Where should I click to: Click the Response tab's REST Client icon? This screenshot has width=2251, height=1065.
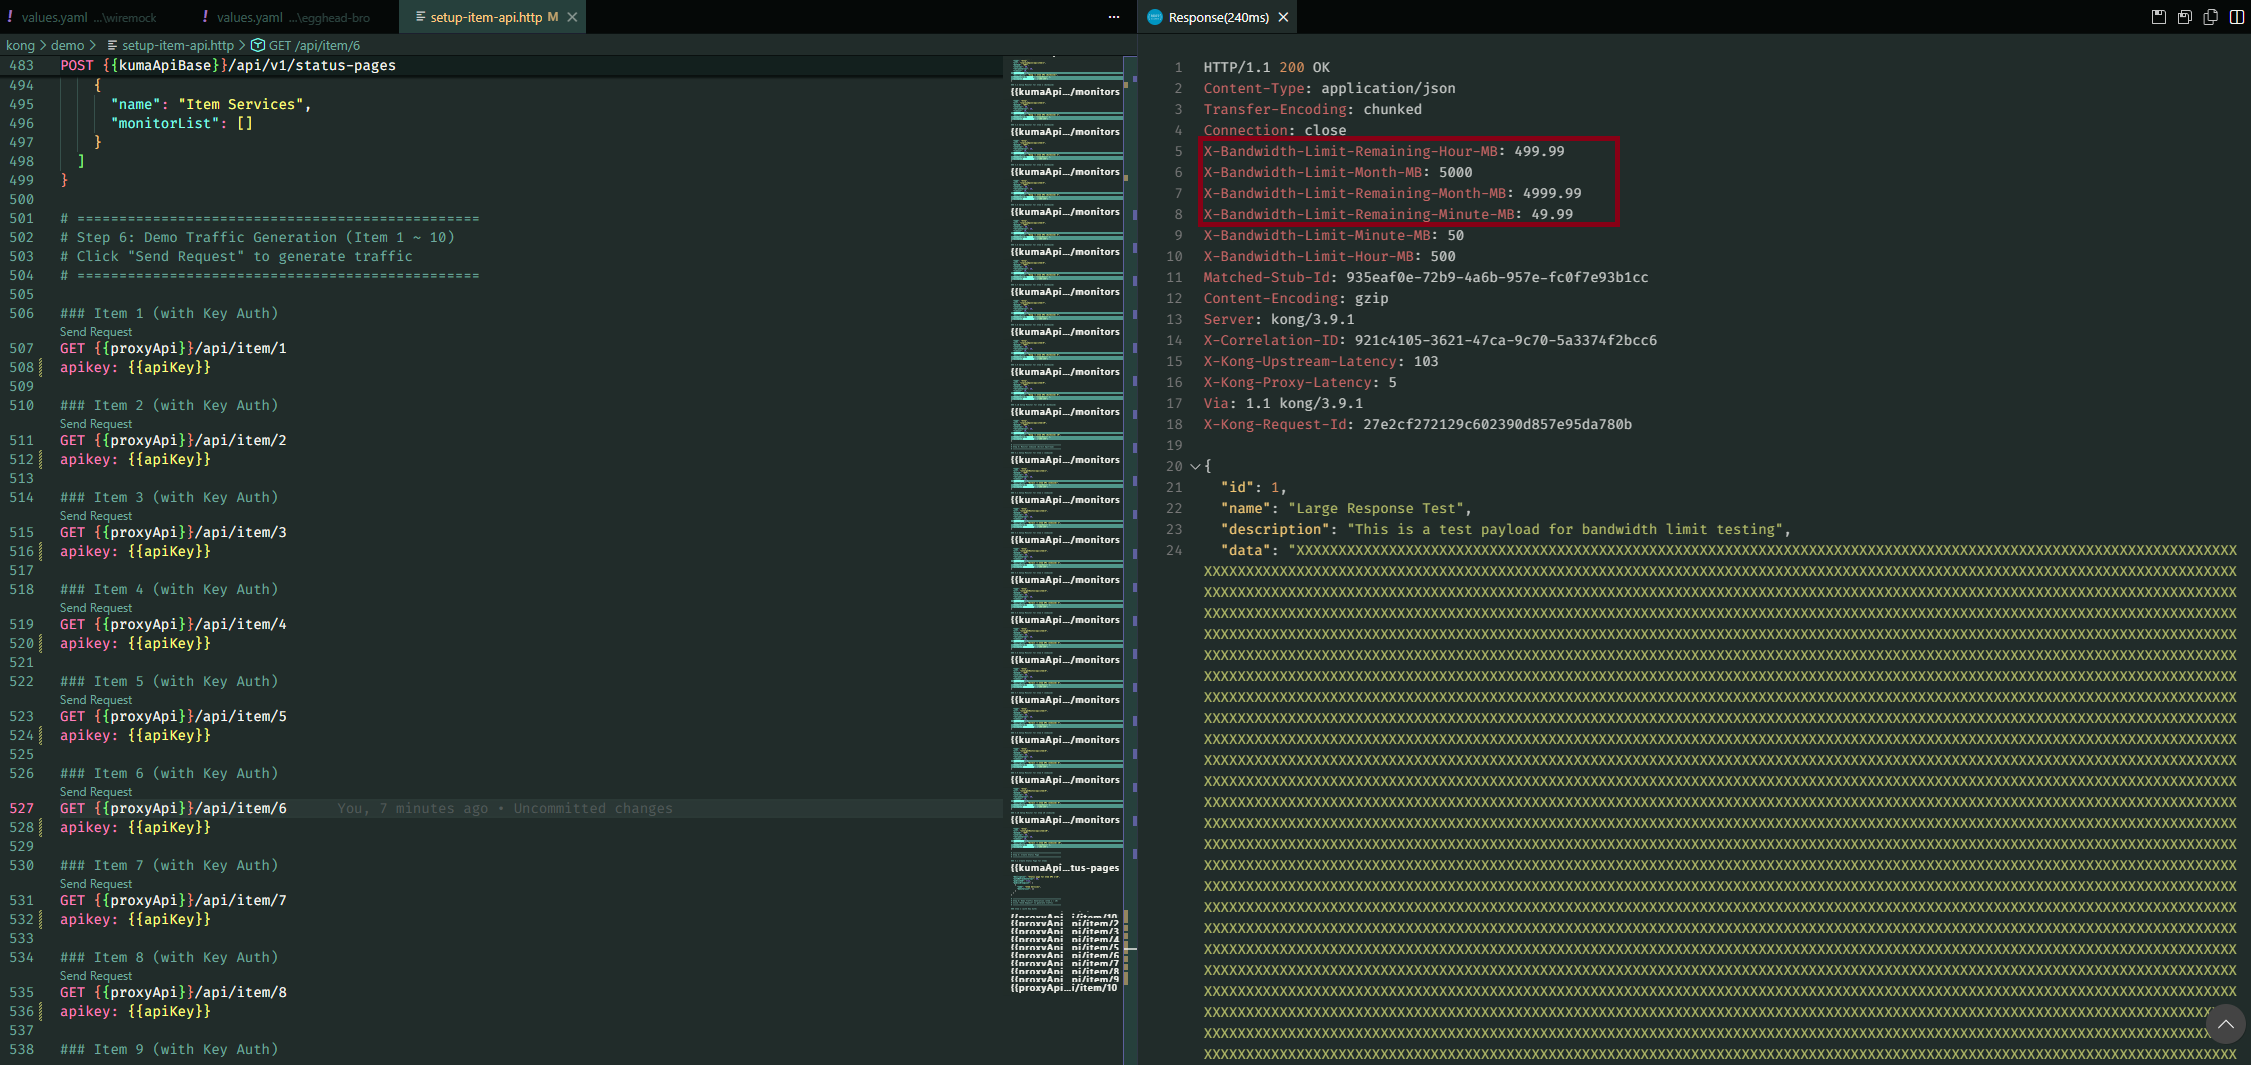(x=1155, y=16)
